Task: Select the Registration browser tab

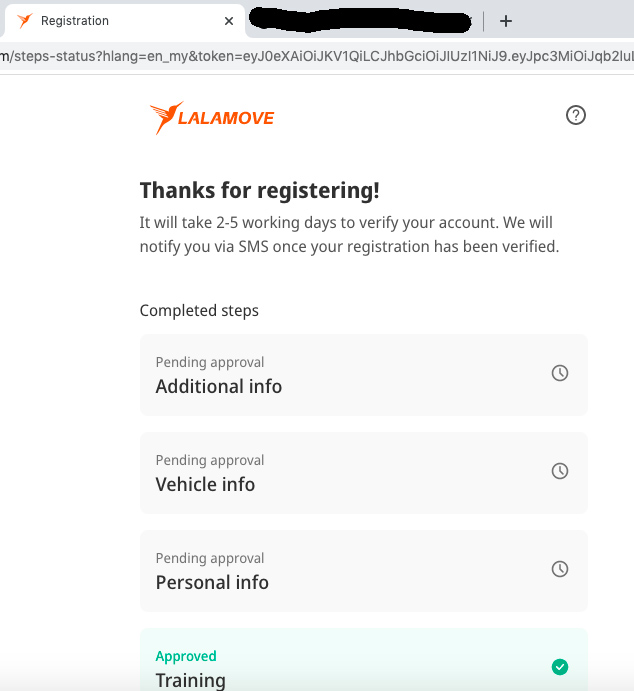Action: 110,20
